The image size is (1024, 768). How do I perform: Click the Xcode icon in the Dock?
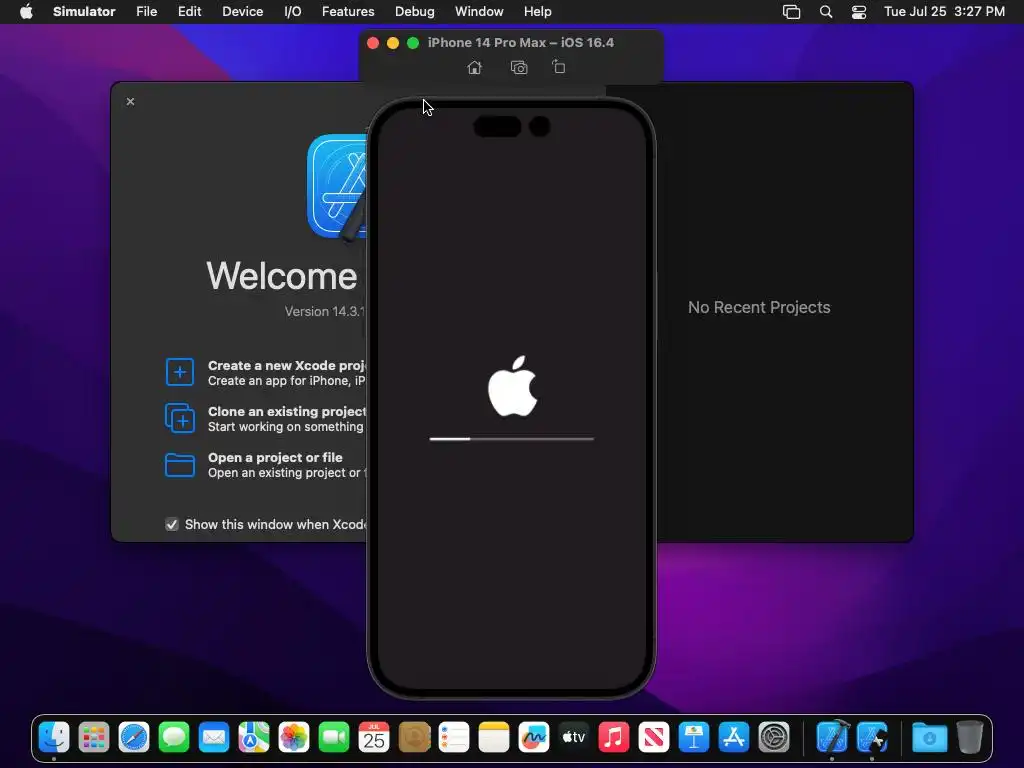833,737
